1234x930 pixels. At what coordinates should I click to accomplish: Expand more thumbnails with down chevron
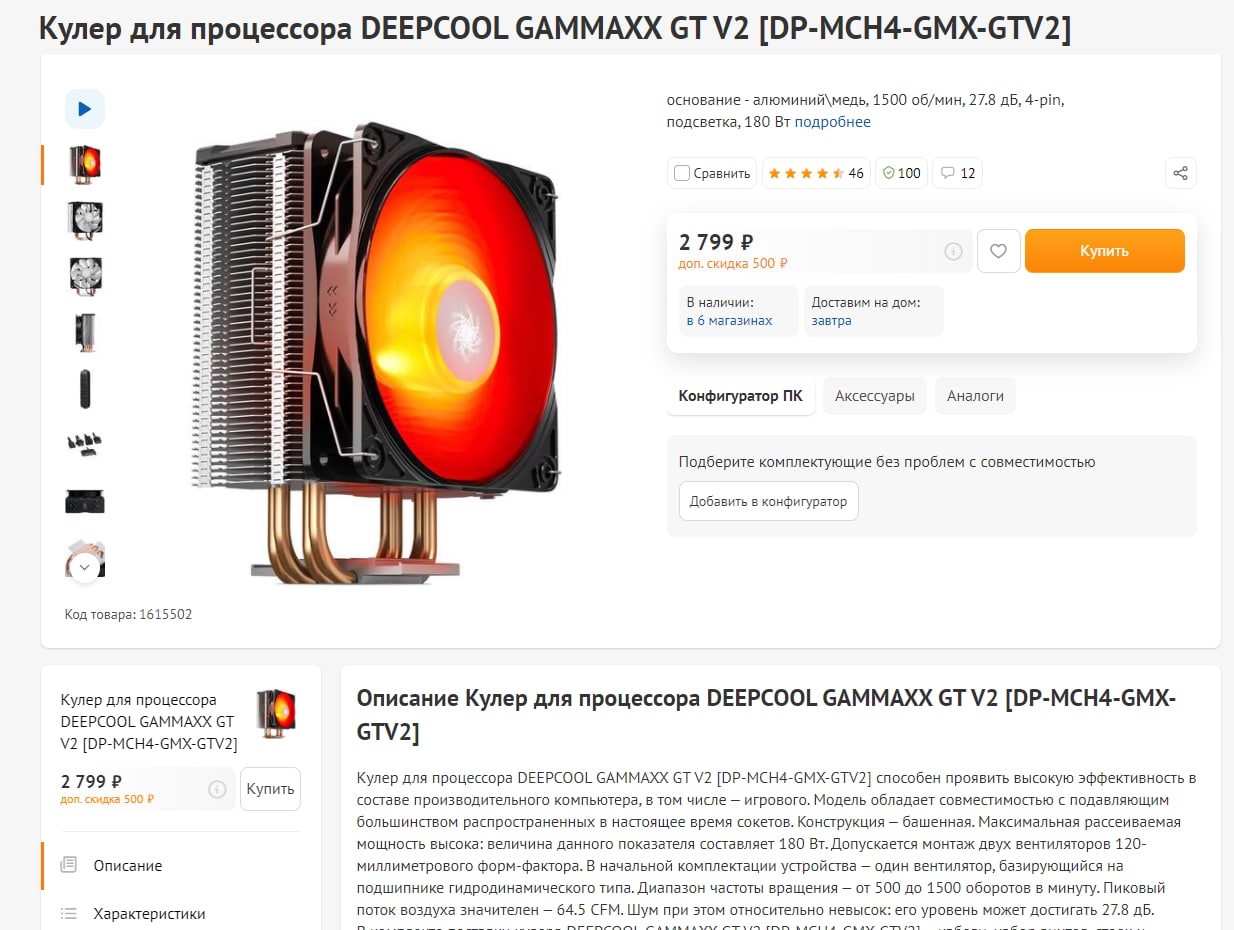pos(85,567)
